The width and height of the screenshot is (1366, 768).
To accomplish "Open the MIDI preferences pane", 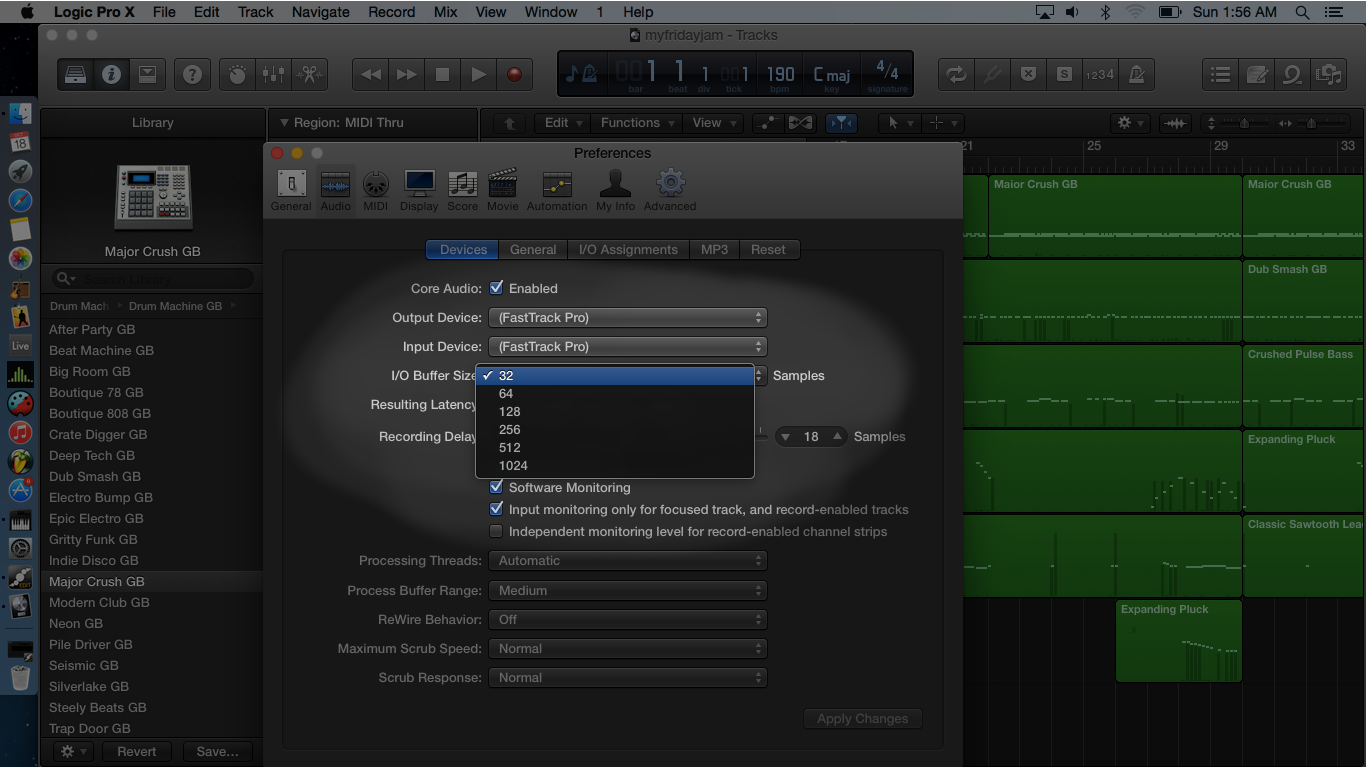I will [375, 189].
